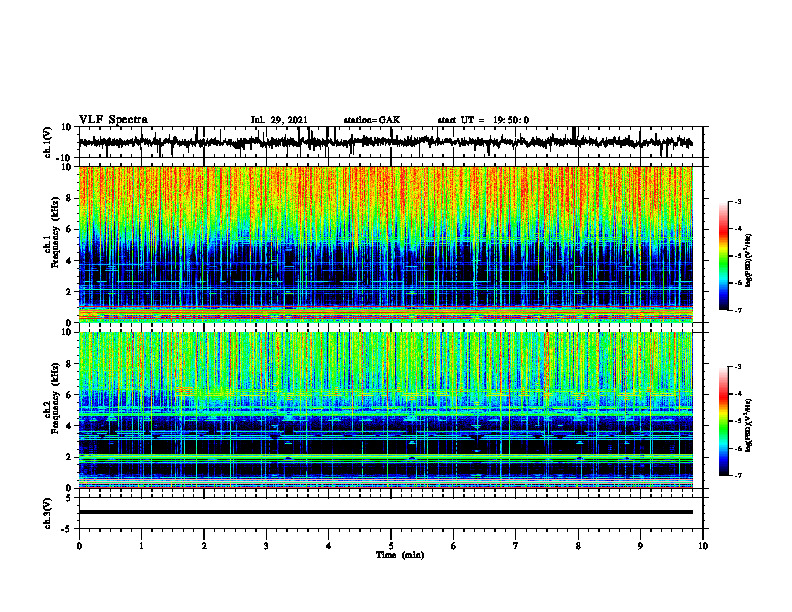
Task: Click time axis tick label "9"
Action: point(640,546)
